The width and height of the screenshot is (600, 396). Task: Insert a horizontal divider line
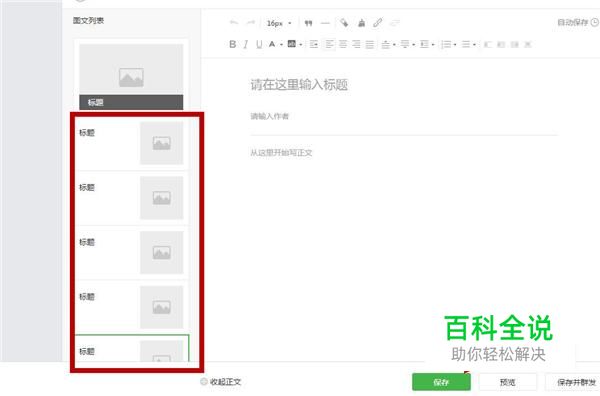coord(325,23)
